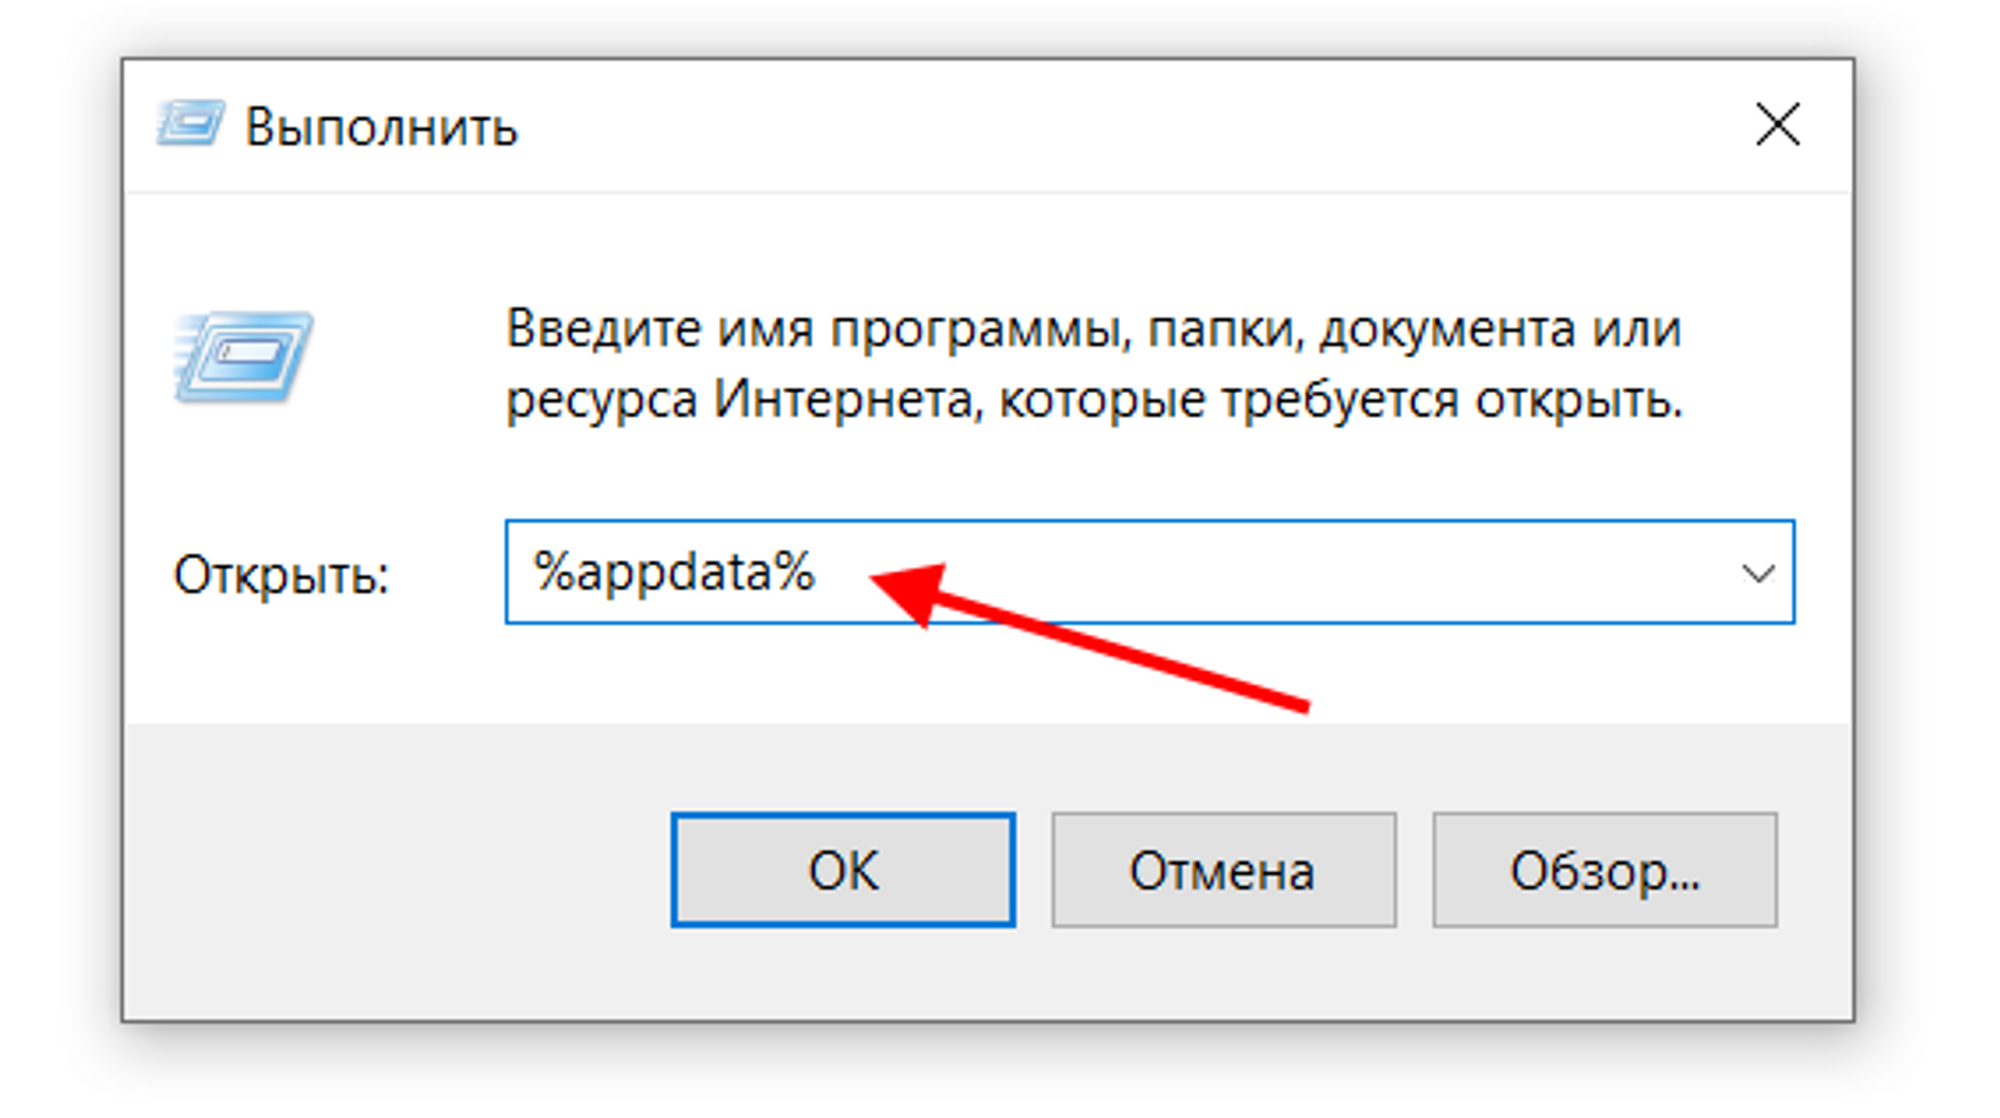Click the Выполнить window title text
2000x1118 pixels.
pyautogui.click(x=381, y=127)
